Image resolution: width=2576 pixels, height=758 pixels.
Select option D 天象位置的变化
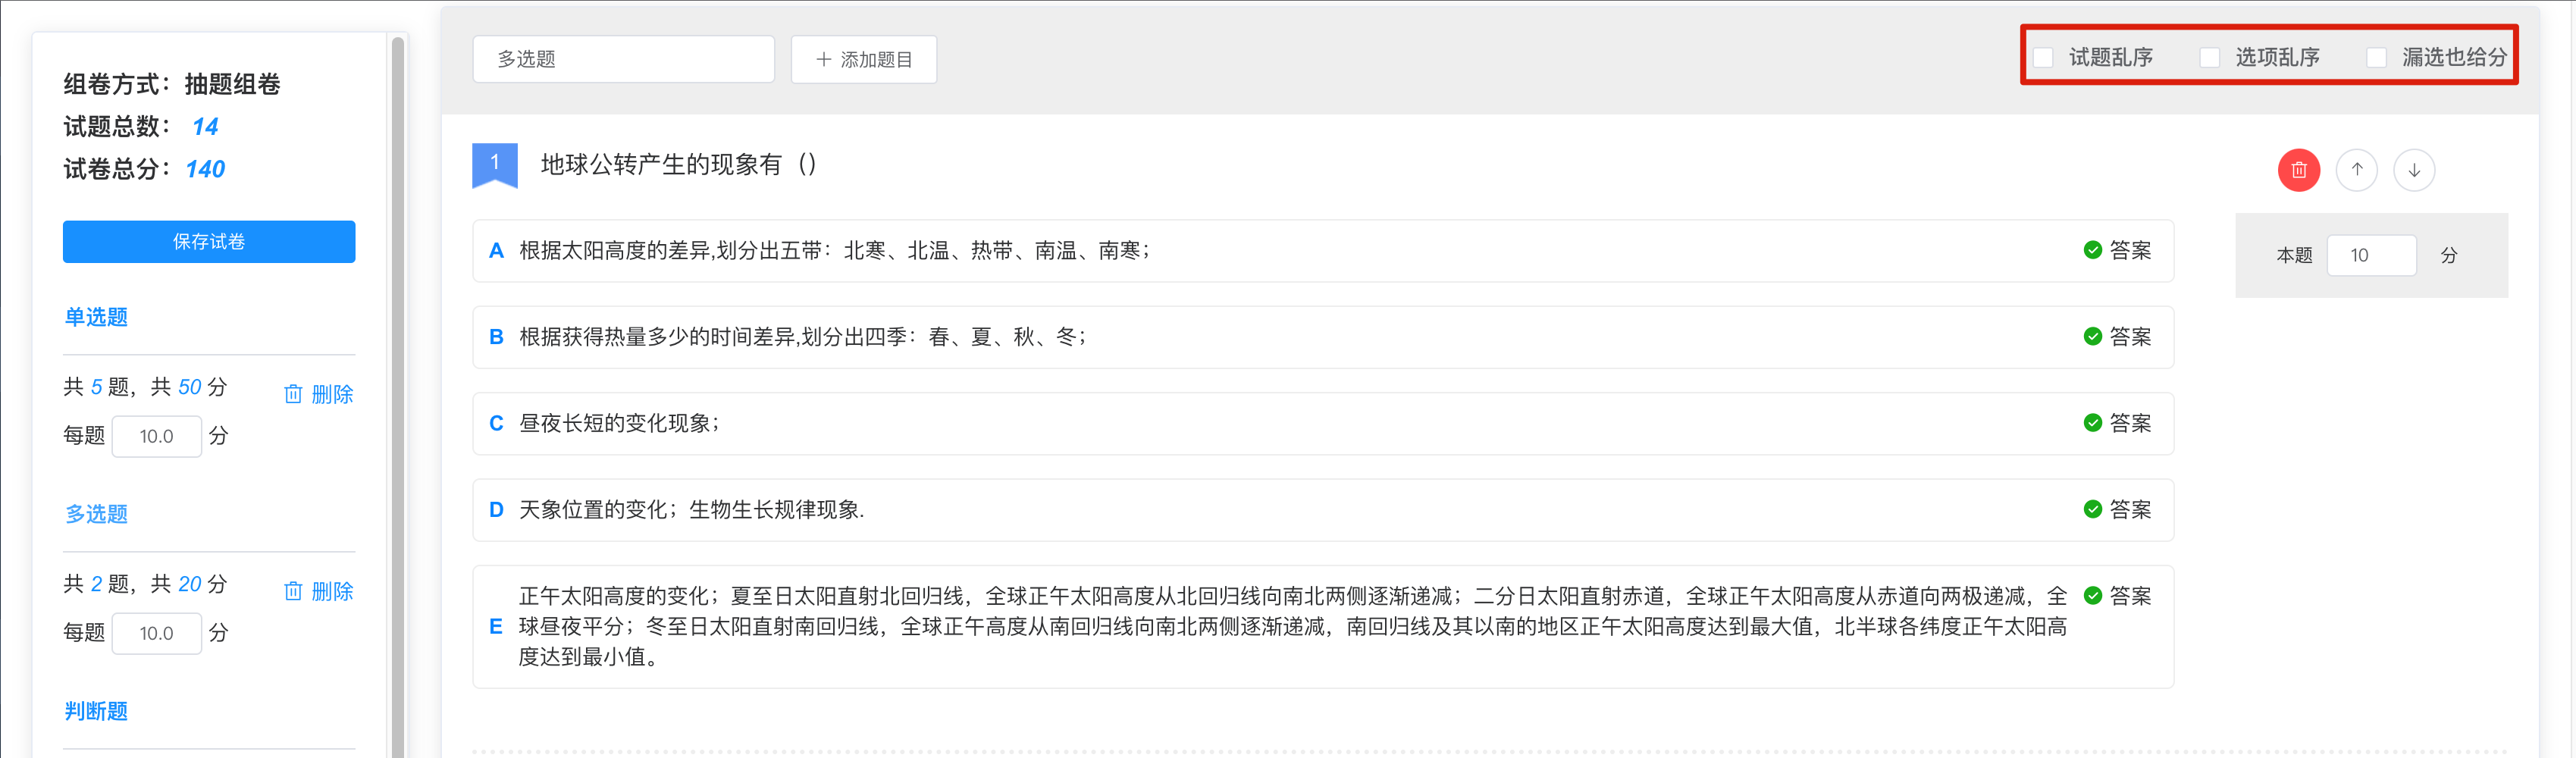1323,510
